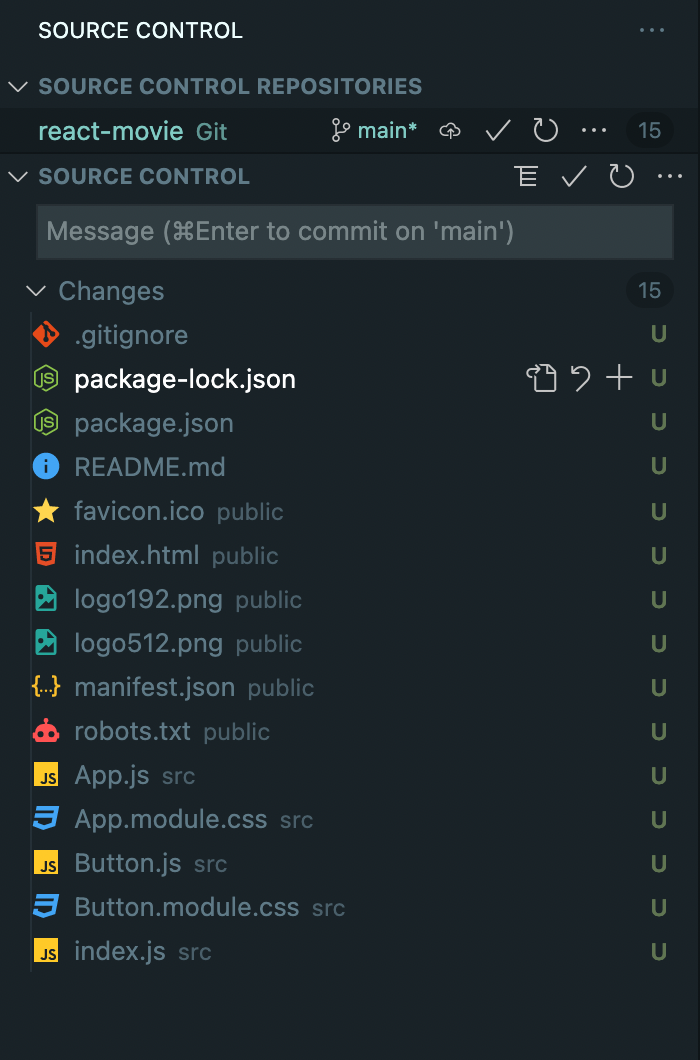This screenshot has height=1060, width=700.
Task: Click the commit message input field
Action: click(x=354, y=231)
